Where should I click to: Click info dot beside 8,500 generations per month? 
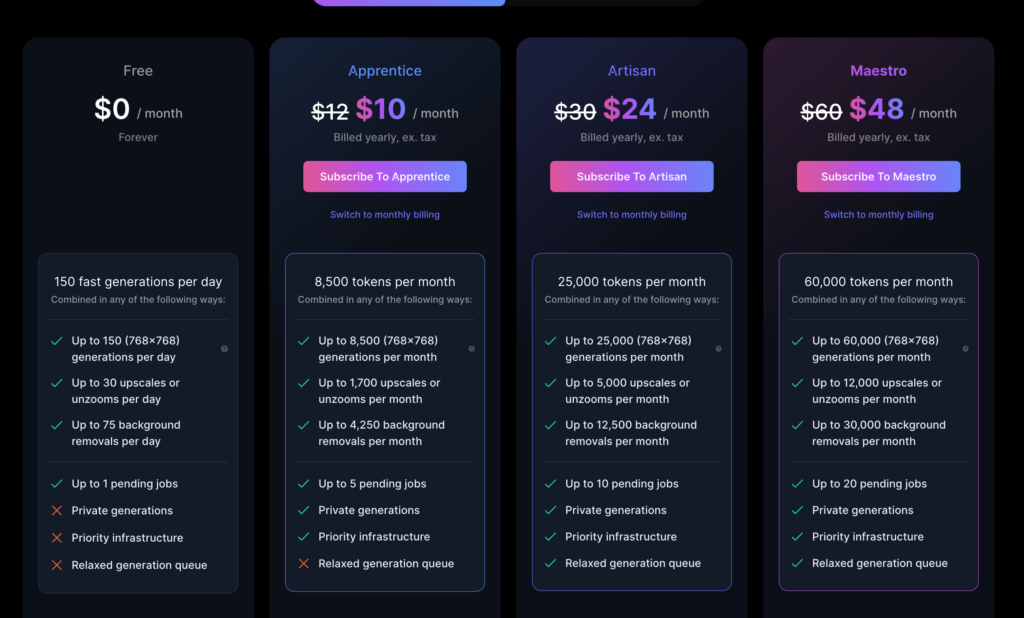[x=472, y=349]
